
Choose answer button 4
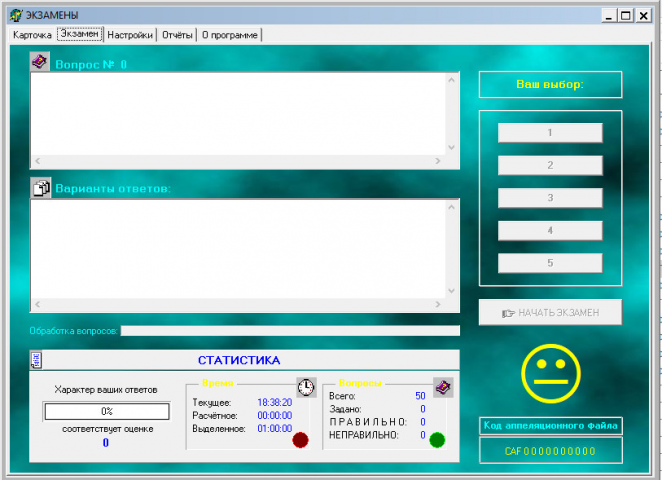[x=550, y=231]
